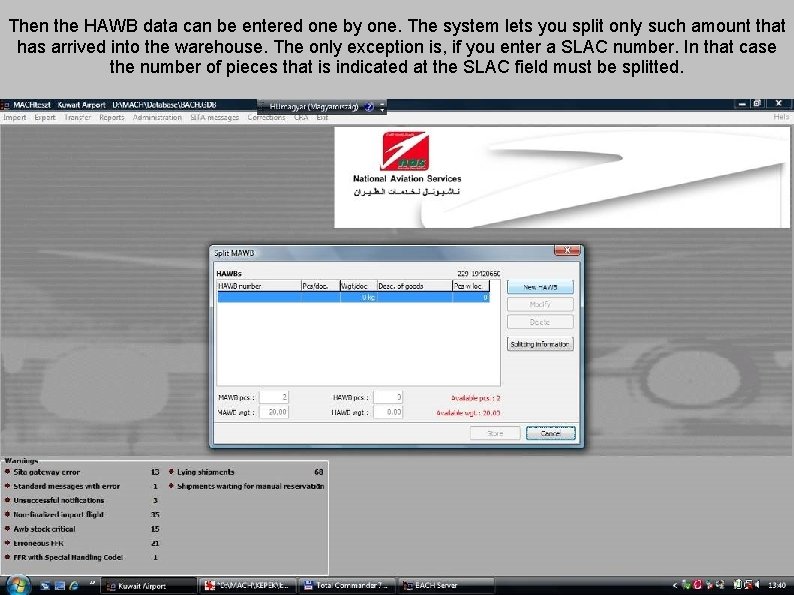Expand the quick launch overflow chevron
Image resolution: width=794 pixels, height=595 pixels.
click(x=92, y=583)
